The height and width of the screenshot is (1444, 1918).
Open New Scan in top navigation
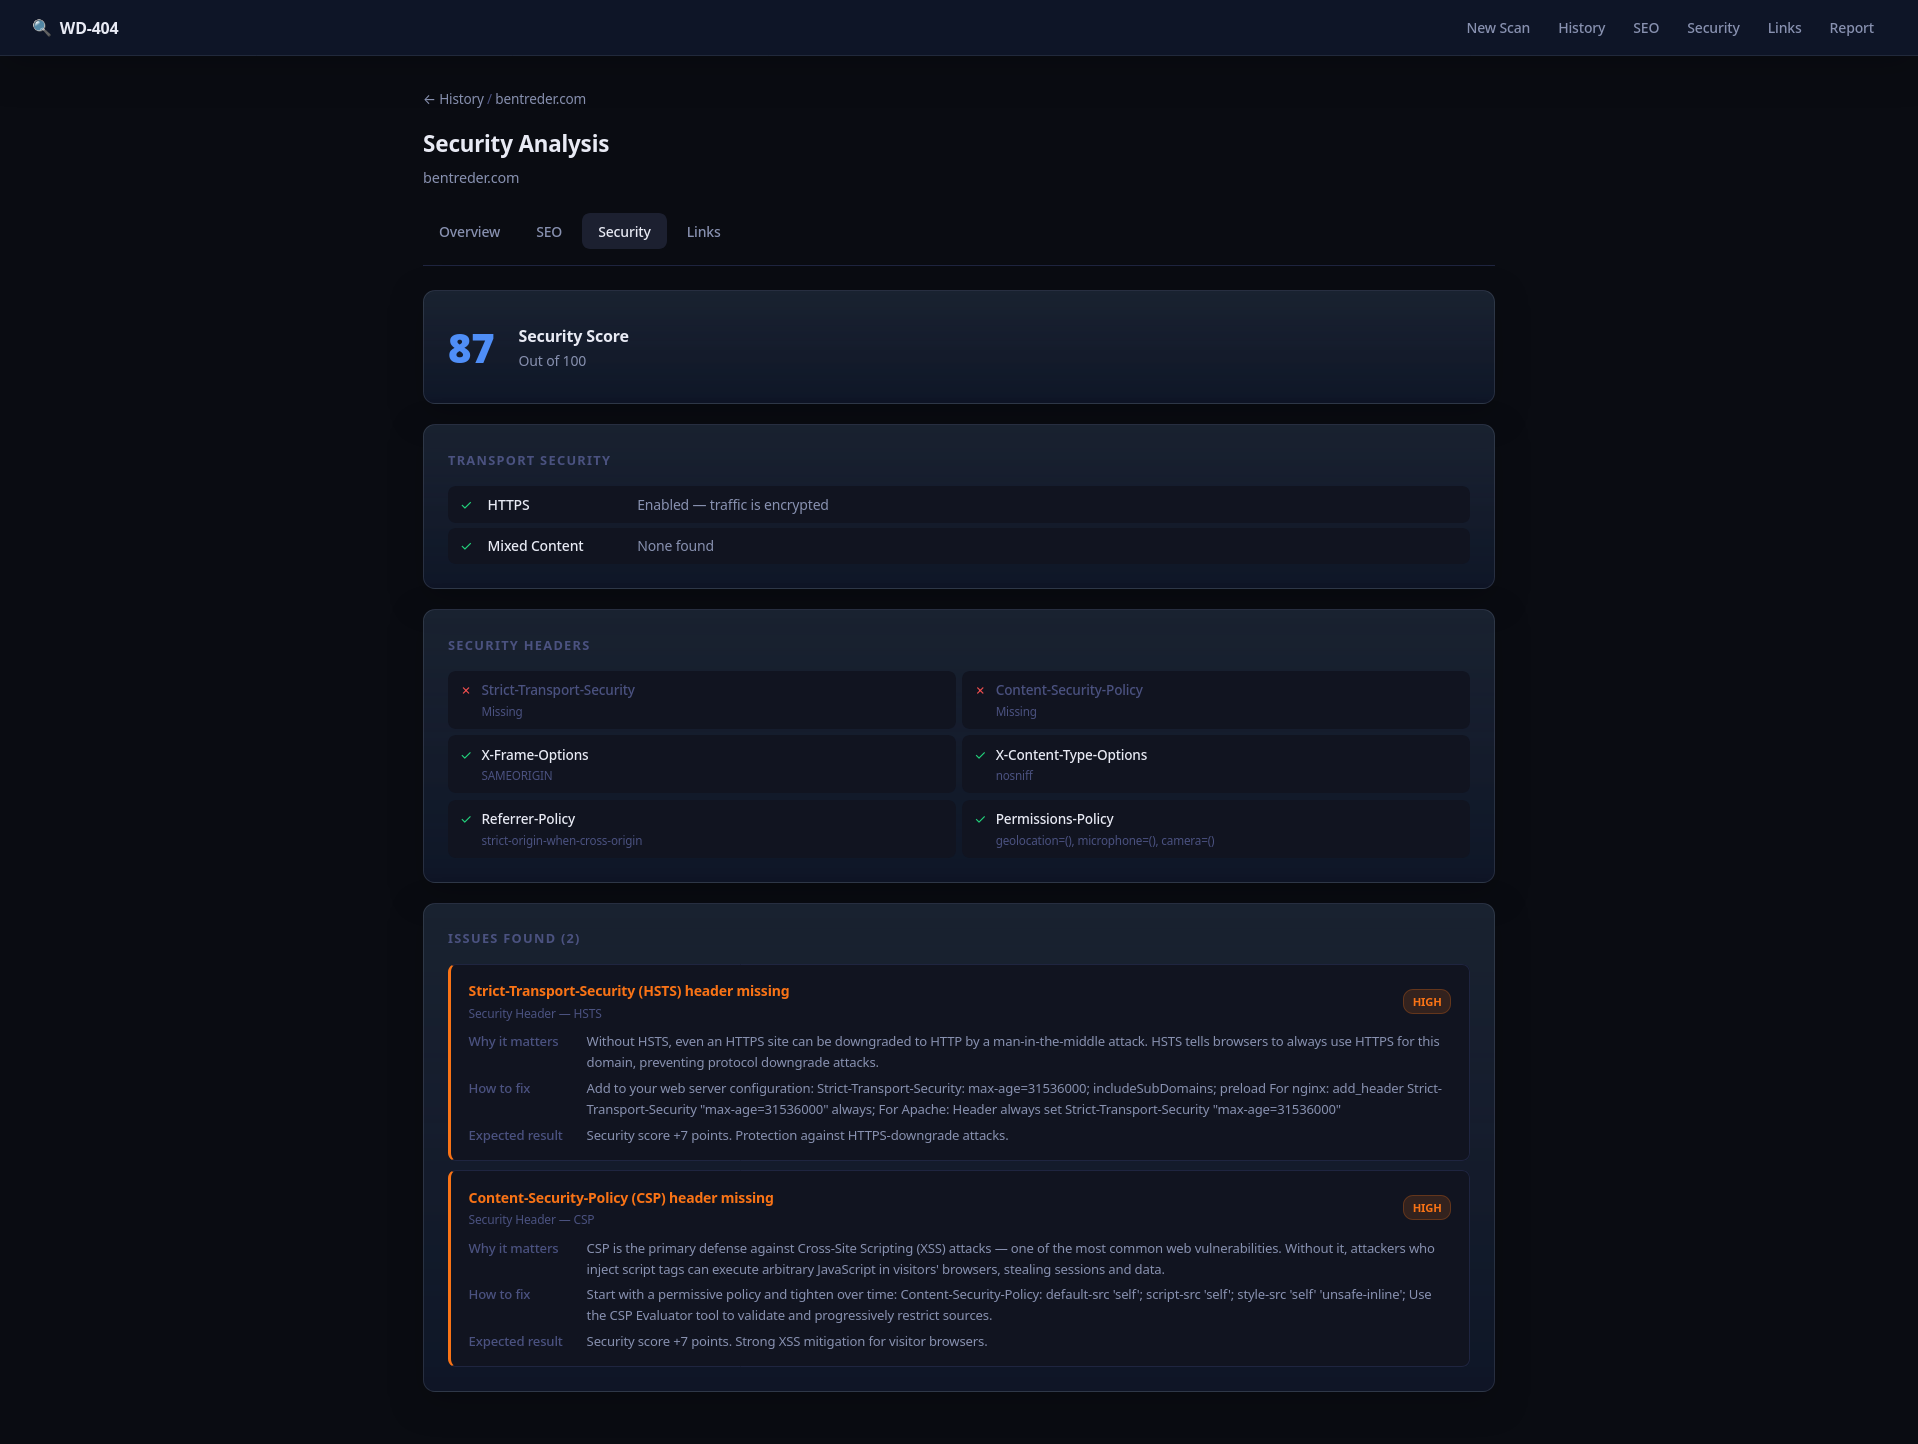[1498, 28]
